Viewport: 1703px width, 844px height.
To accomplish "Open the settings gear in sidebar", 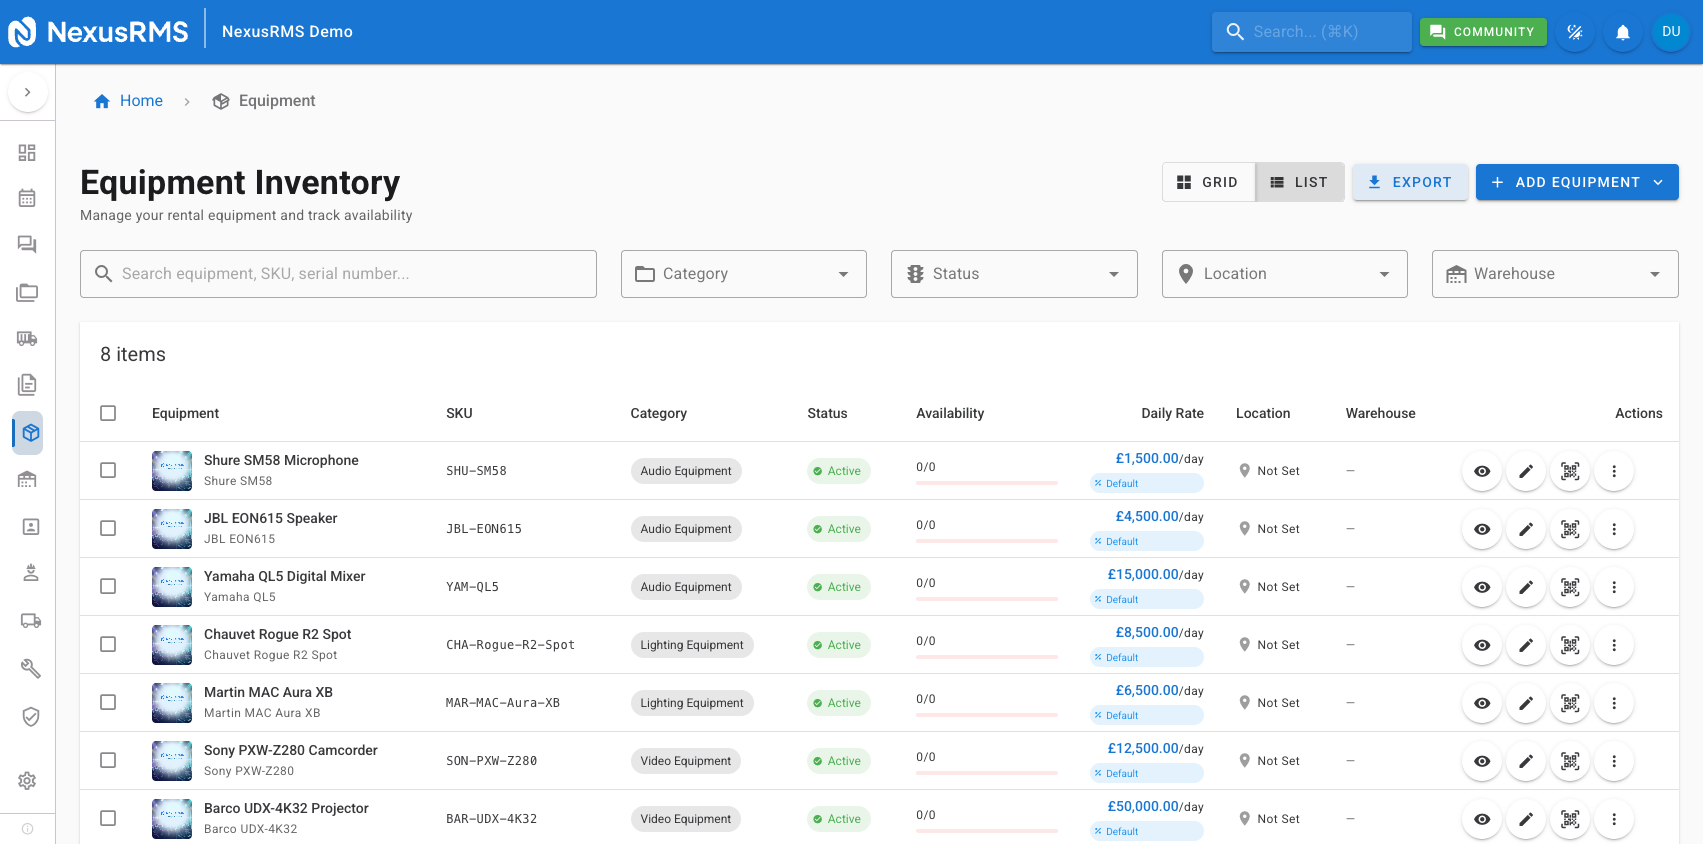I will 27,780.
